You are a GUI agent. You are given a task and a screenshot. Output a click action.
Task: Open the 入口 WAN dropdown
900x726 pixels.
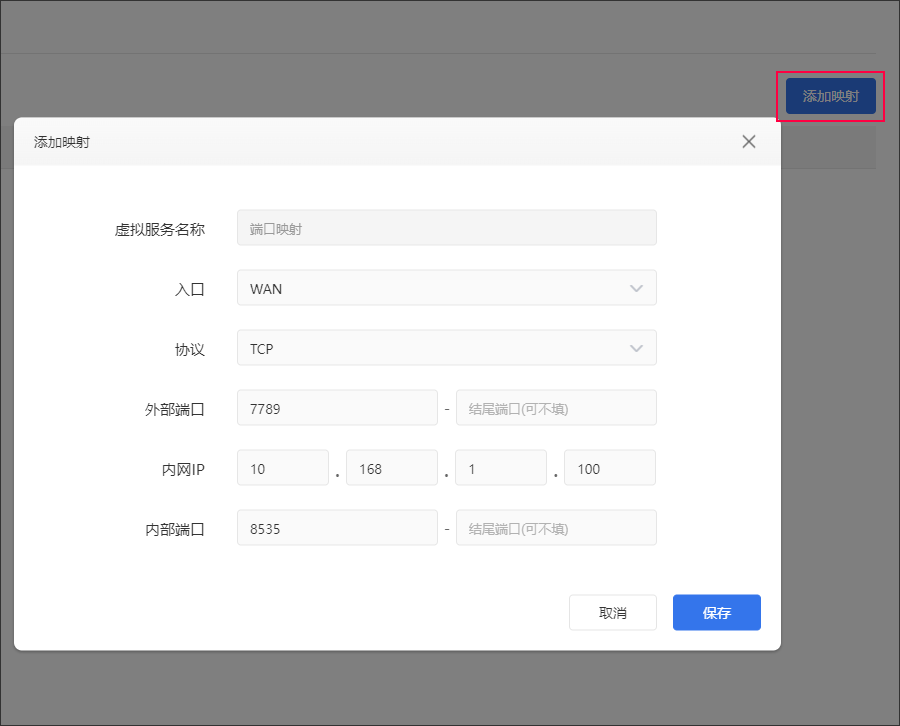coord(447,288)
